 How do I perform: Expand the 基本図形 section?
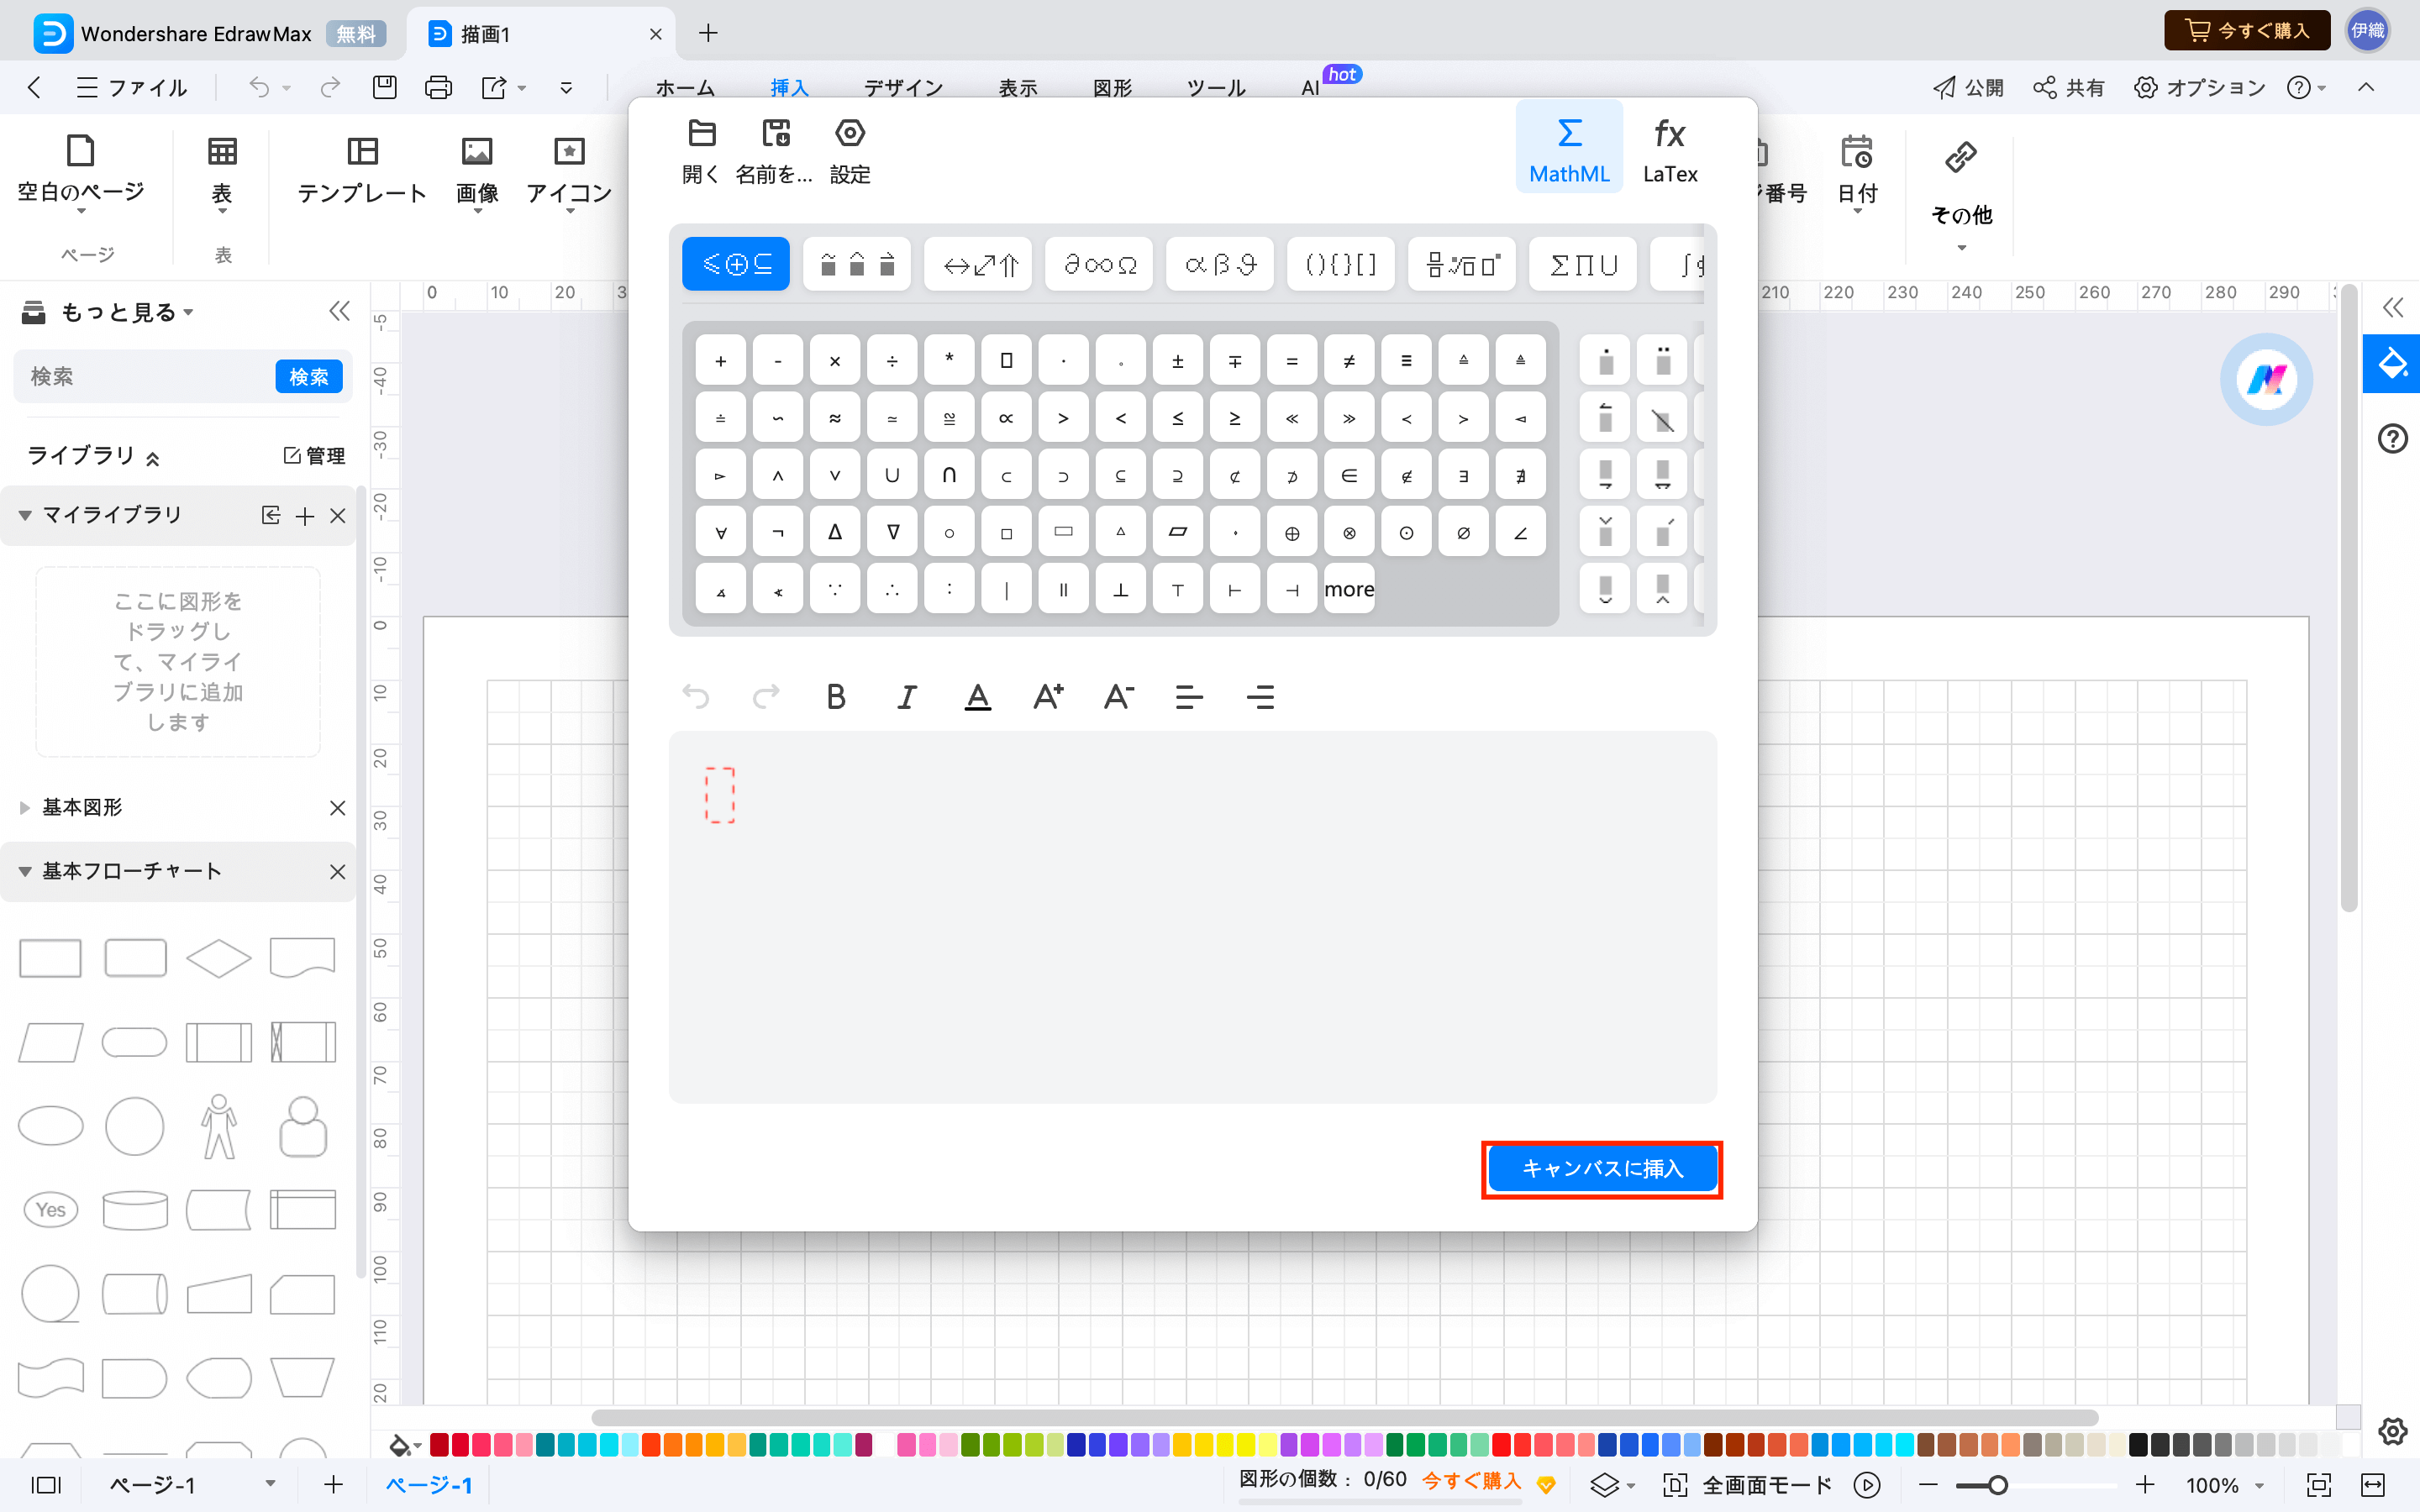(25, 807)
